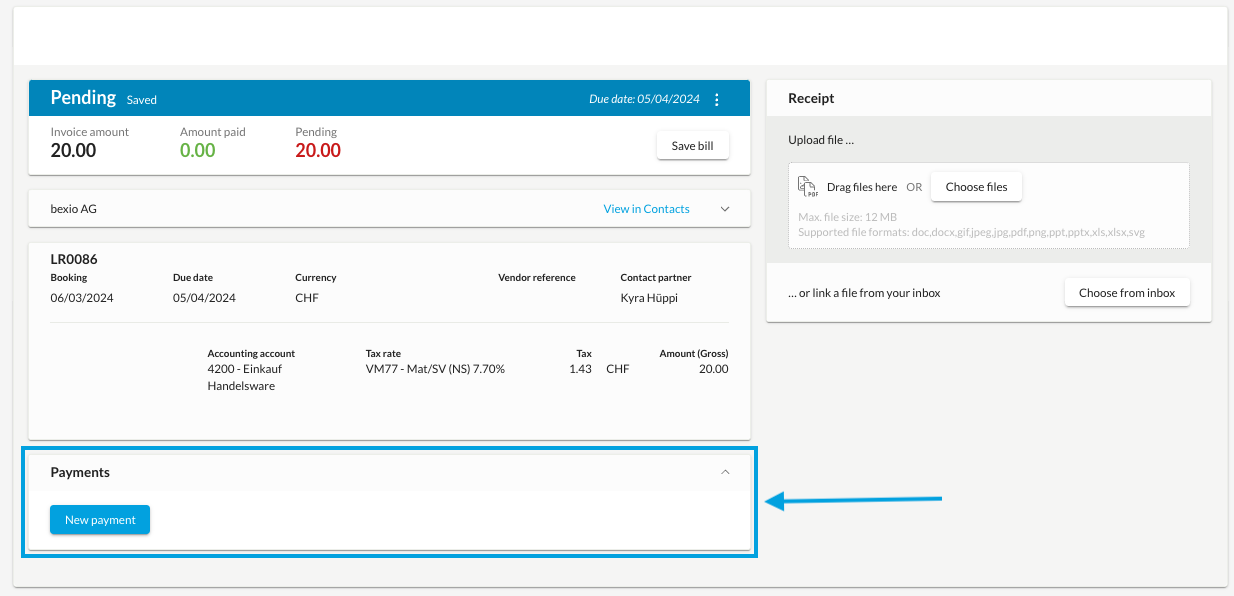This screenshot has width=1234, height=596.
Task: Select the bexio AG vendor name
Action: click(73, 209)
